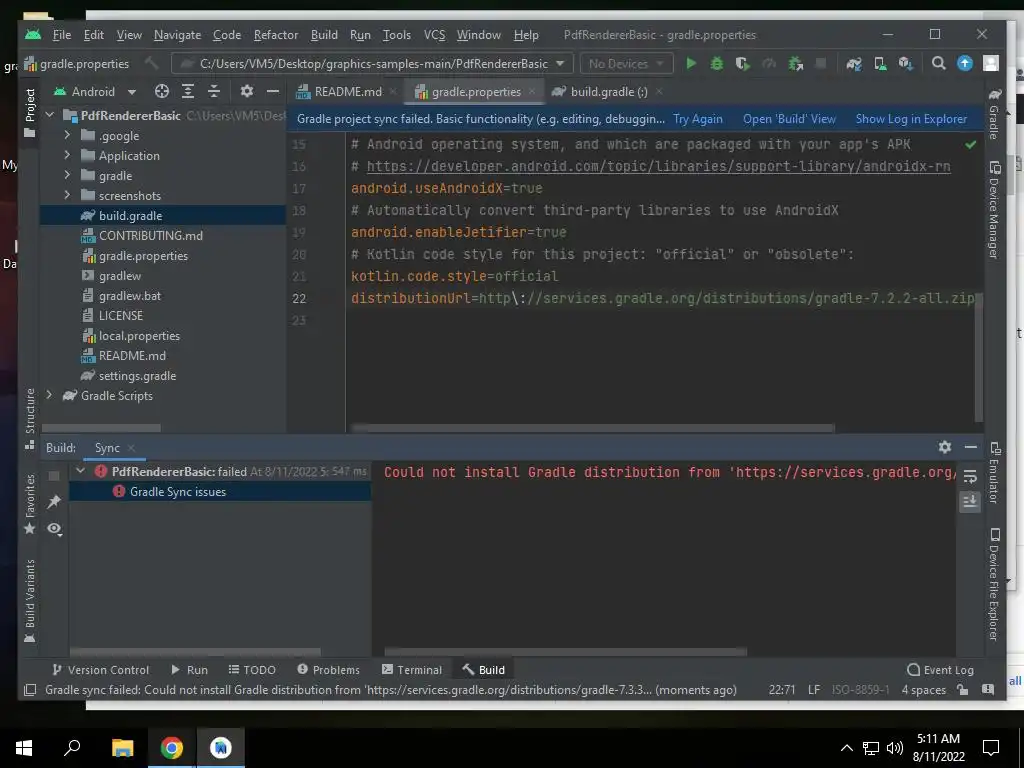This screenshot has width=1024, height=768.
Task: Open File Explorer from Windows taskbar
Action: [122, 747]
